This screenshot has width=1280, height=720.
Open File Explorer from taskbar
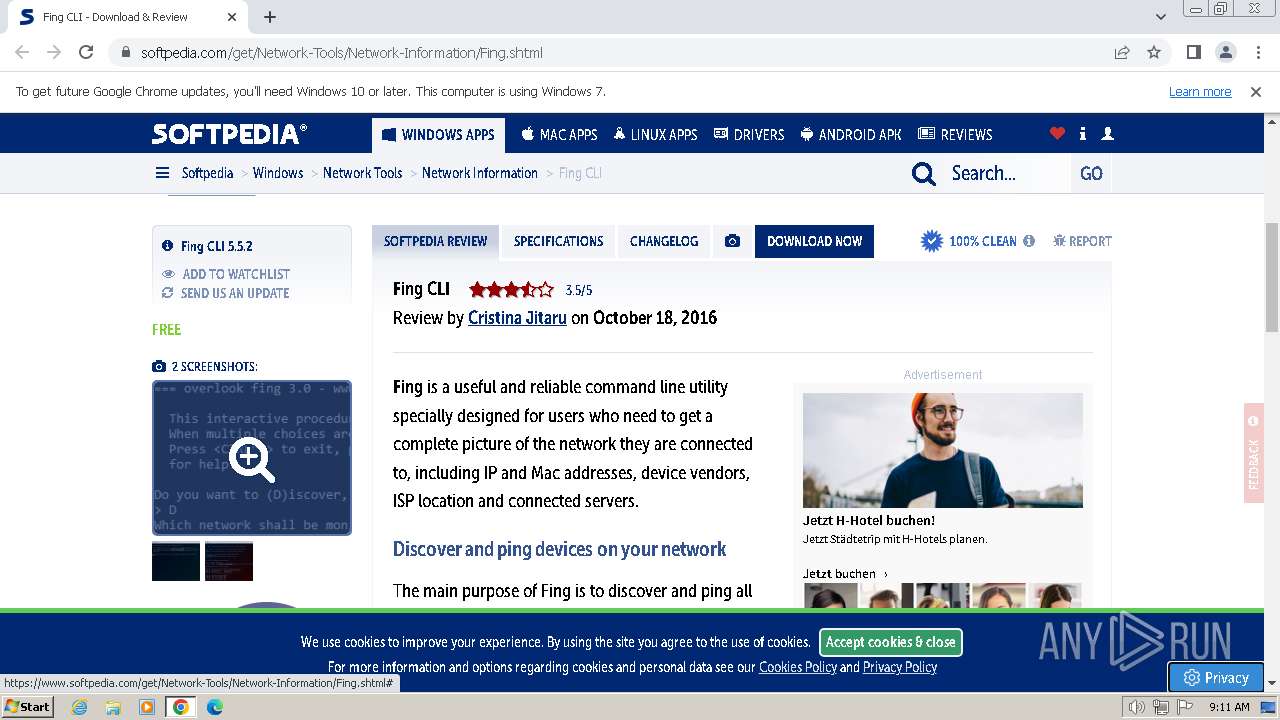[113, 707]
